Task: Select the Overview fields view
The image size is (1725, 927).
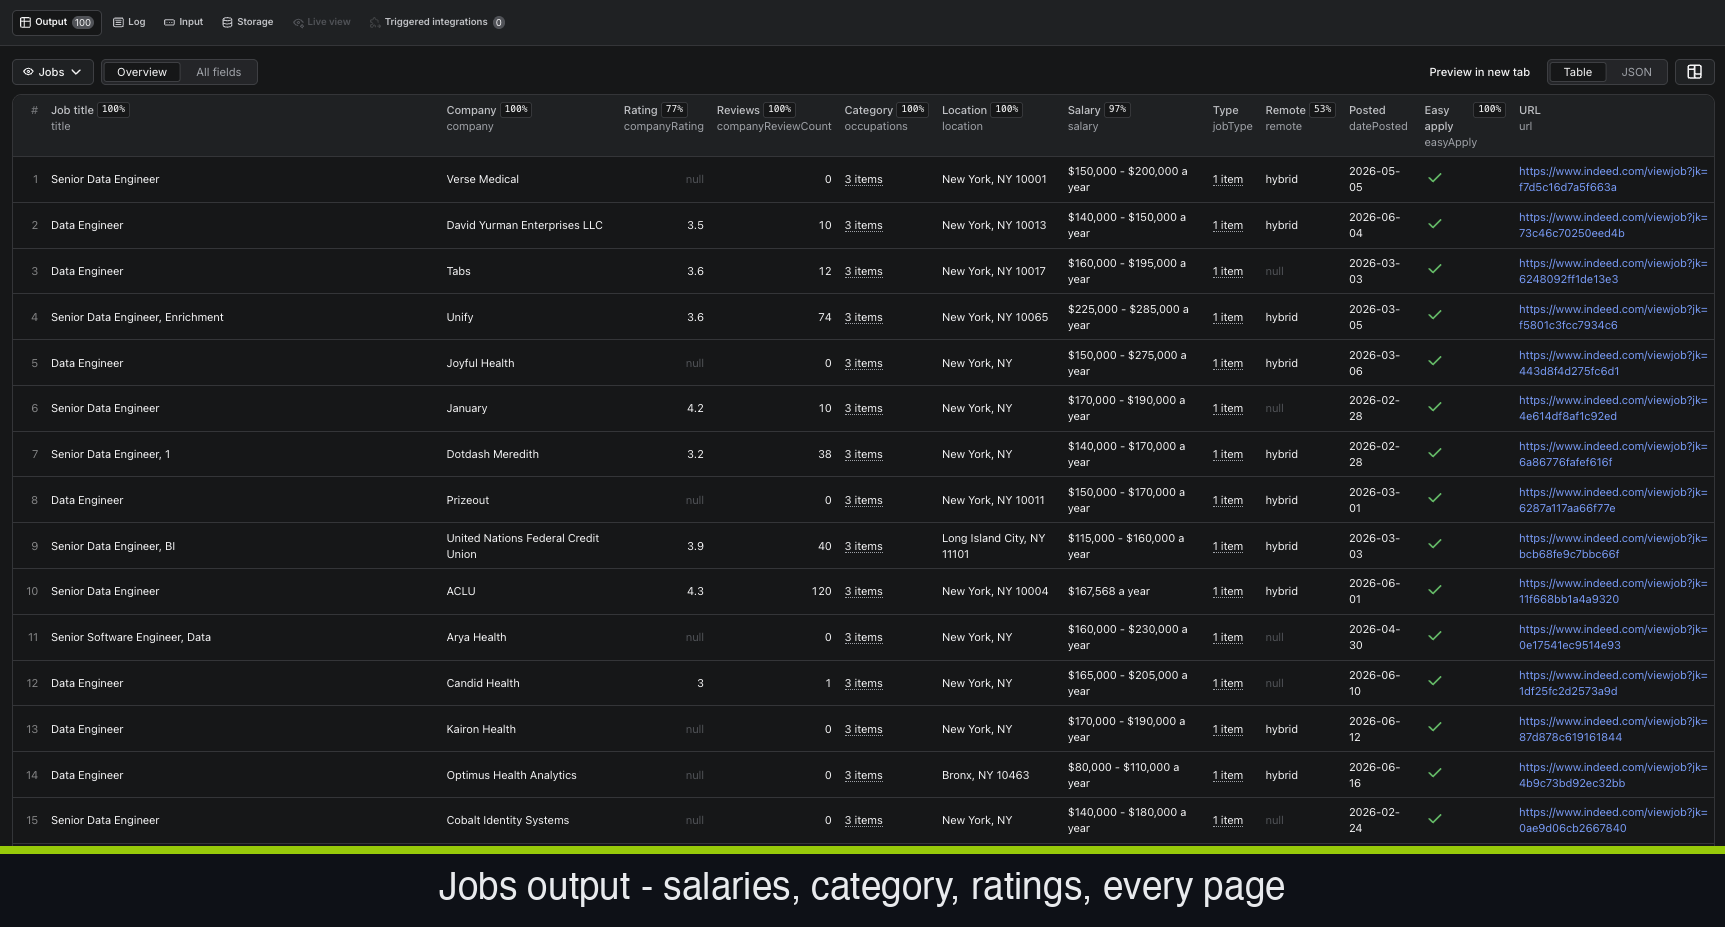Action: [x=142, y=72]
